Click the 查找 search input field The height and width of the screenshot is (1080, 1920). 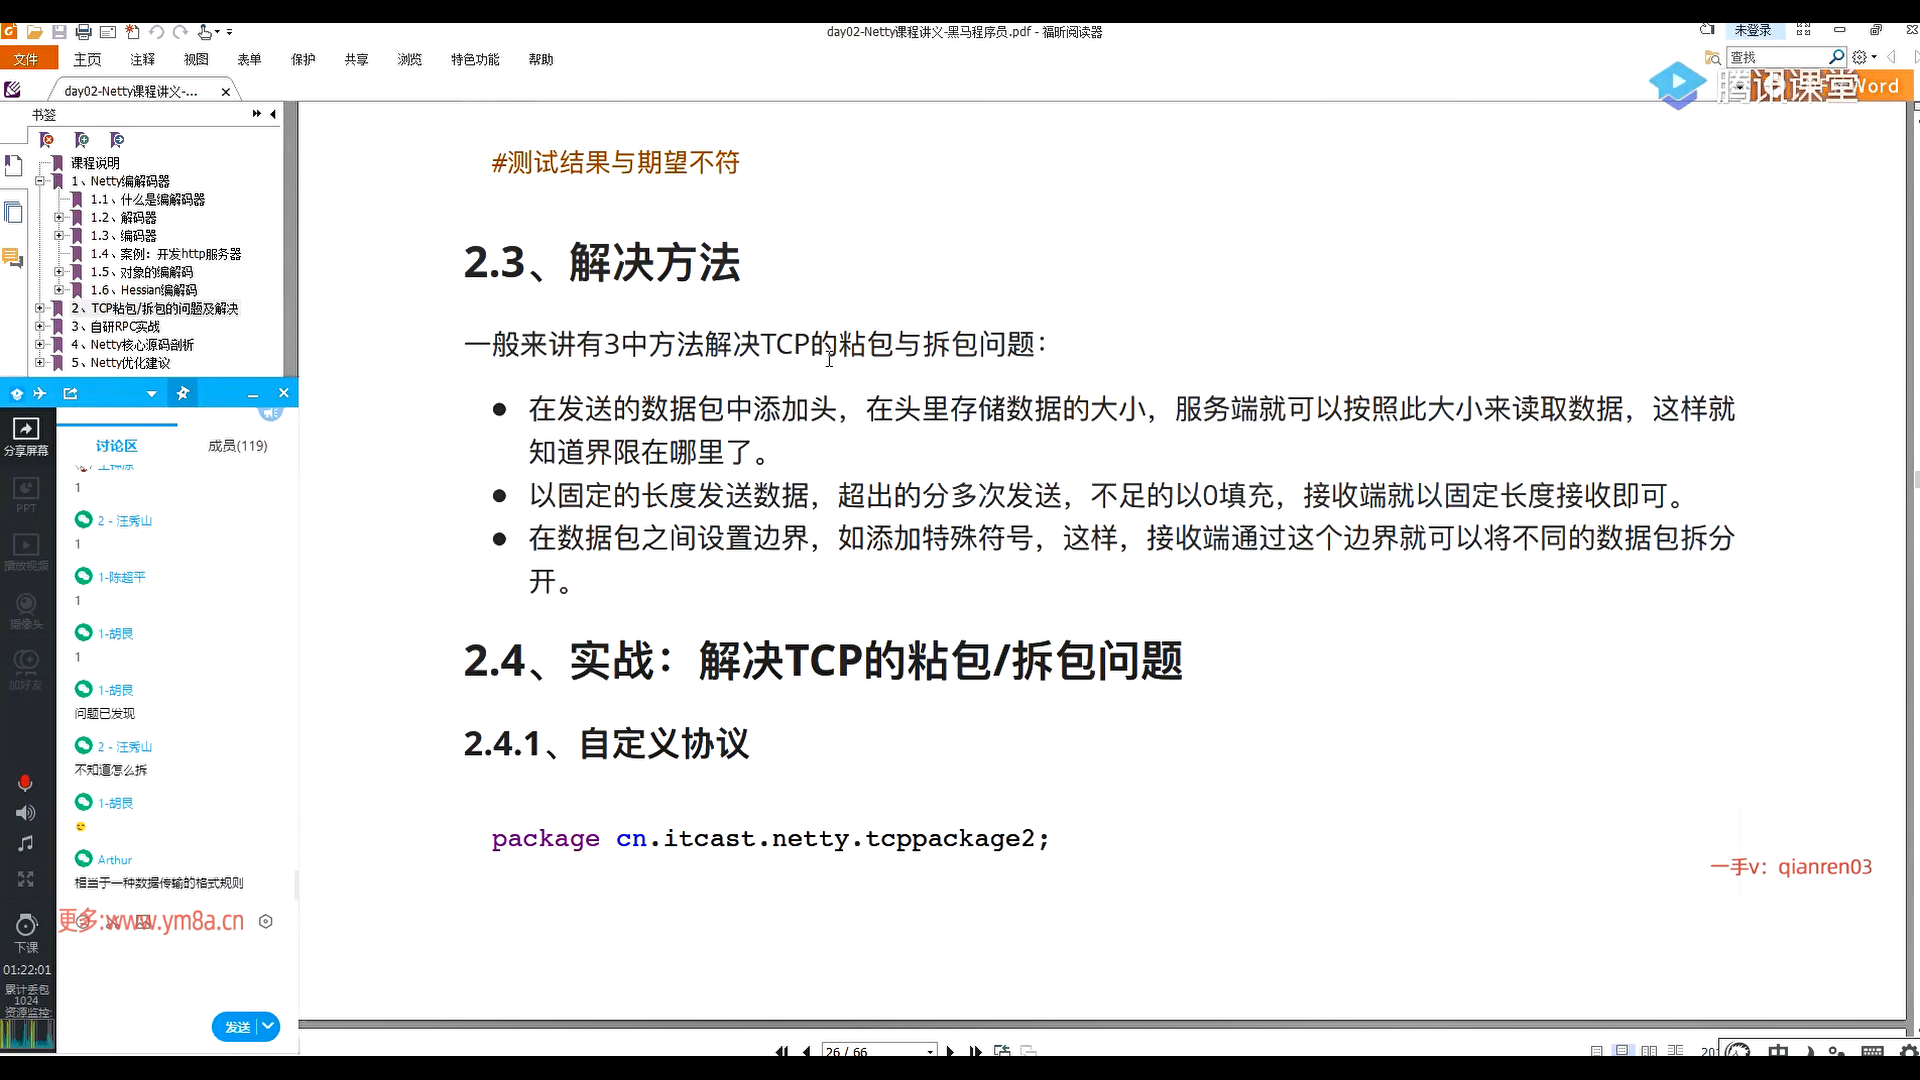pyautogui.click(x=1777, y=58)
